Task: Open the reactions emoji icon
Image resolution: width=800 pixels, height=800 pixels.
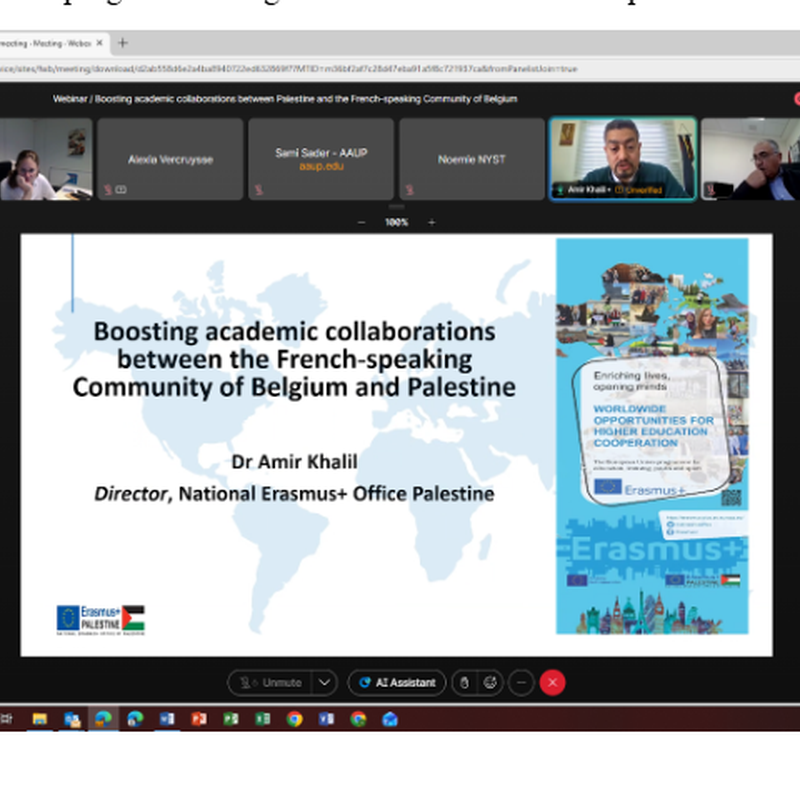Action: 490,682
